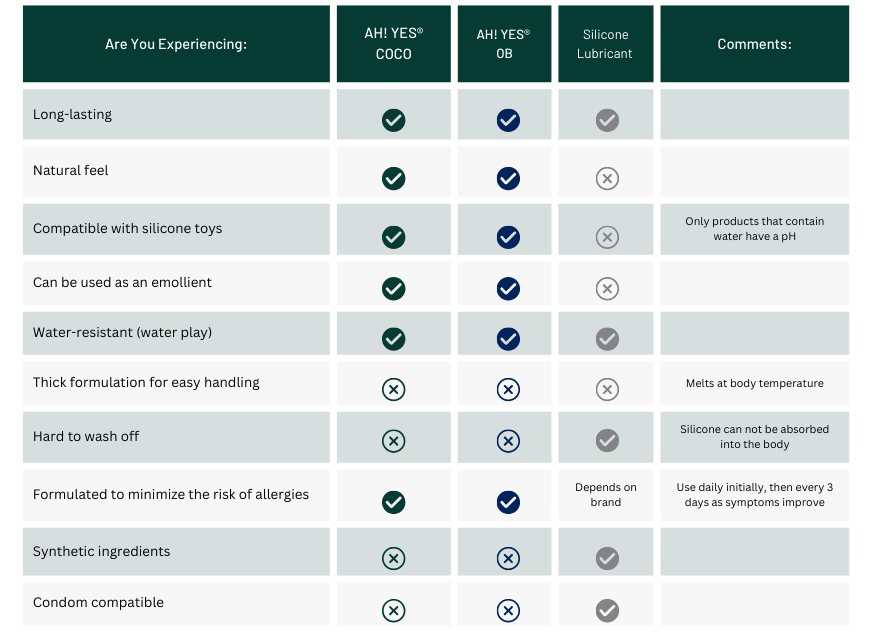The width and height of the screenshot is (872, 640).
Task: Click the 'Melts at body temperature' comment
Action: point(755,383)
